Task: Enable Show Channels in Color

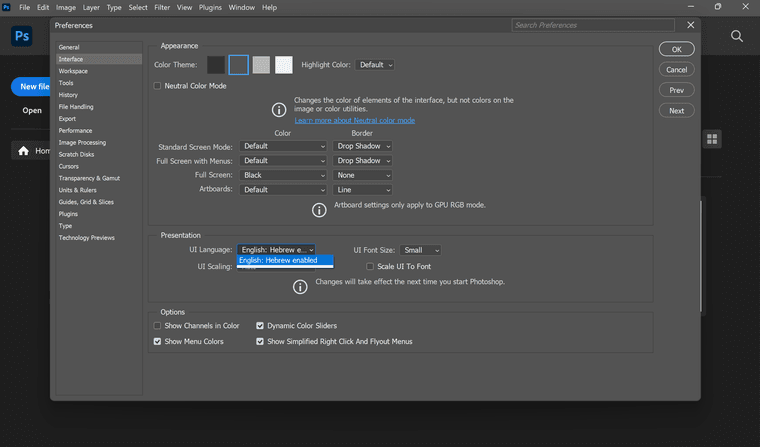Action: (x=157, y=326)
